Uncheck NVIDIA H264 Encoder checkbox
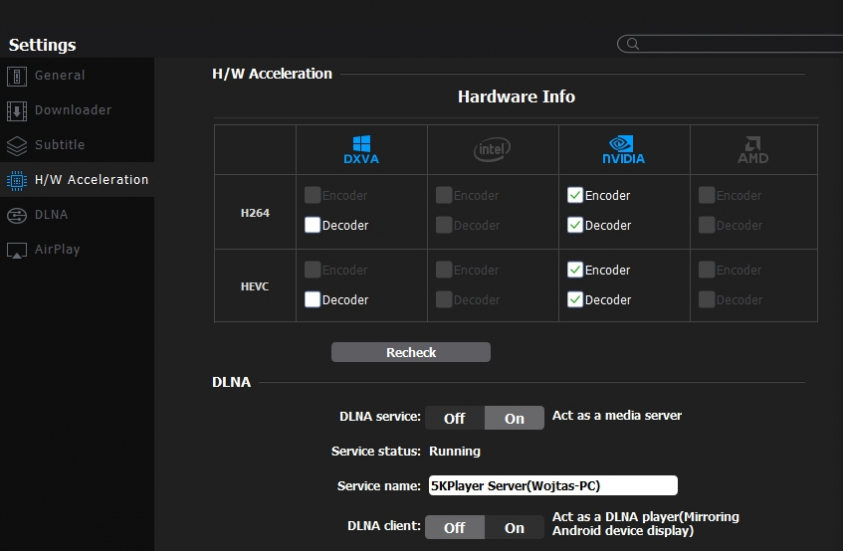843x551 pixels. click(574, 196)
